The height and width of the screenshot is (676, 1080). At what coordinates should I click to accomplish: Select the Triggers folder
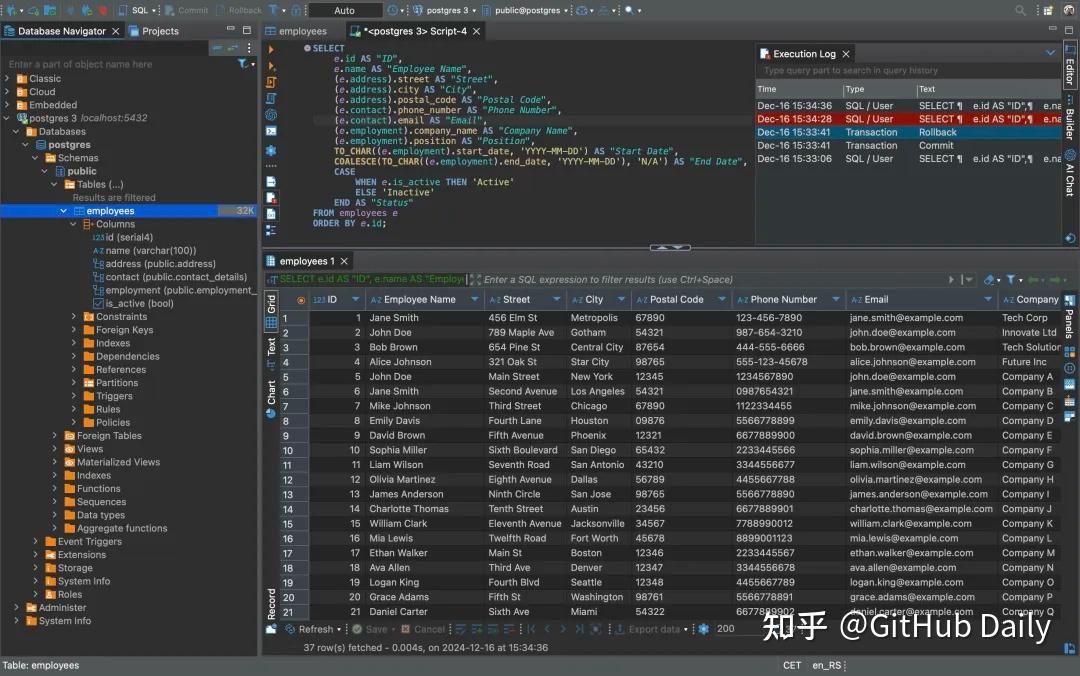(107, 396)
